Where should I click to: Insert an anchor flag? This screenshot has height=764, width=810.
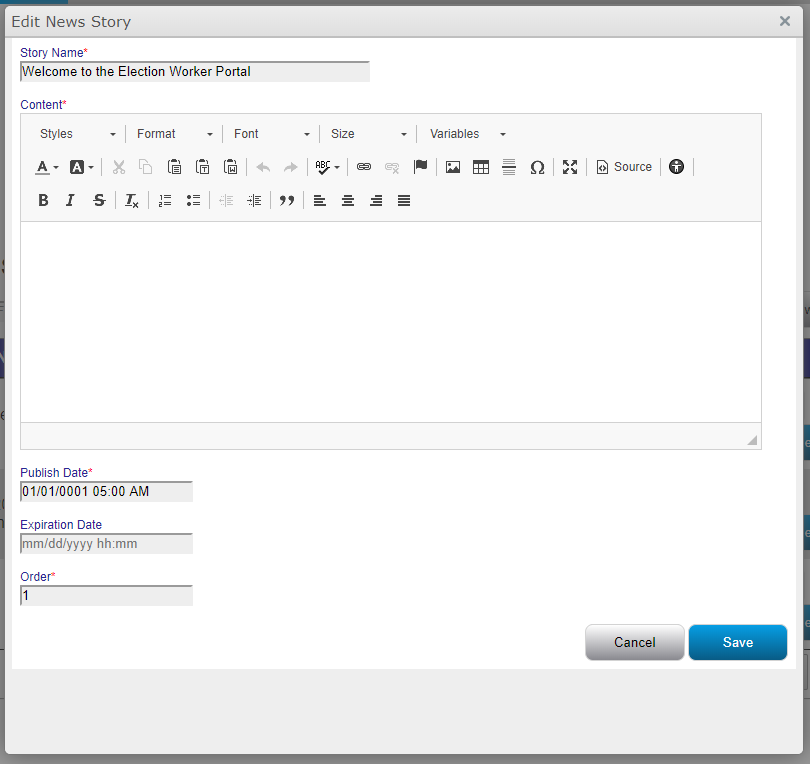(420, 167)
